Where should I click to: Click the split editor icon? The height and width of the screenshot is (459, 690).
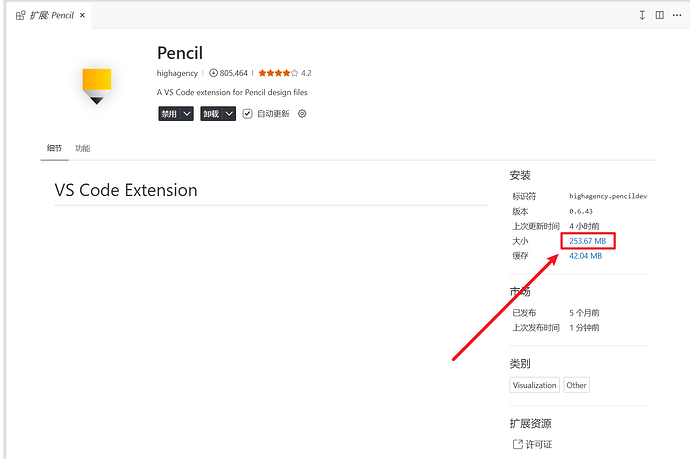pos(659,15)
